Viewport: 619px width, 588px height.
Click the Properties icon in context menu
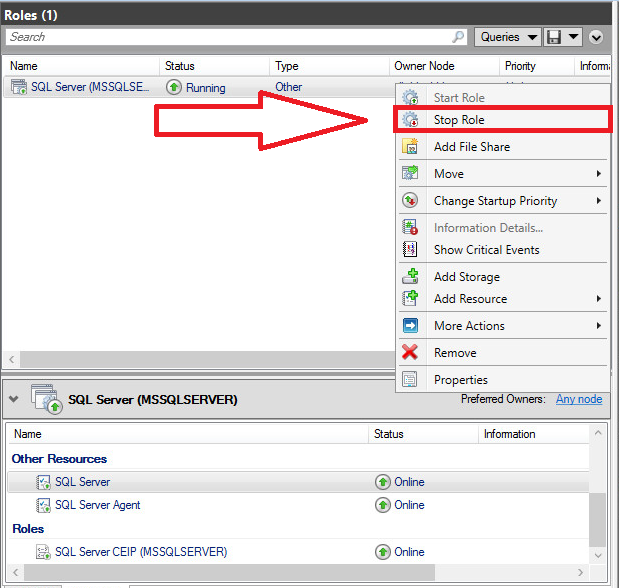pos(410,380)
